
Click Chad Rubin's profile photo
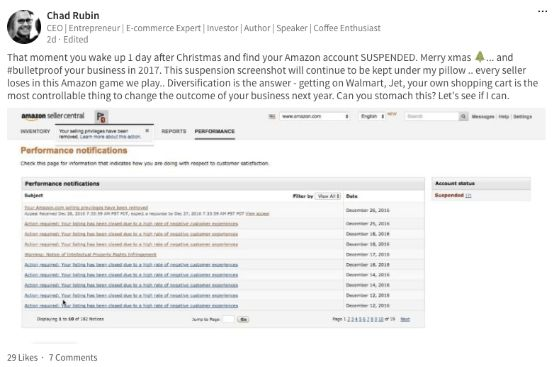(24, 27)
